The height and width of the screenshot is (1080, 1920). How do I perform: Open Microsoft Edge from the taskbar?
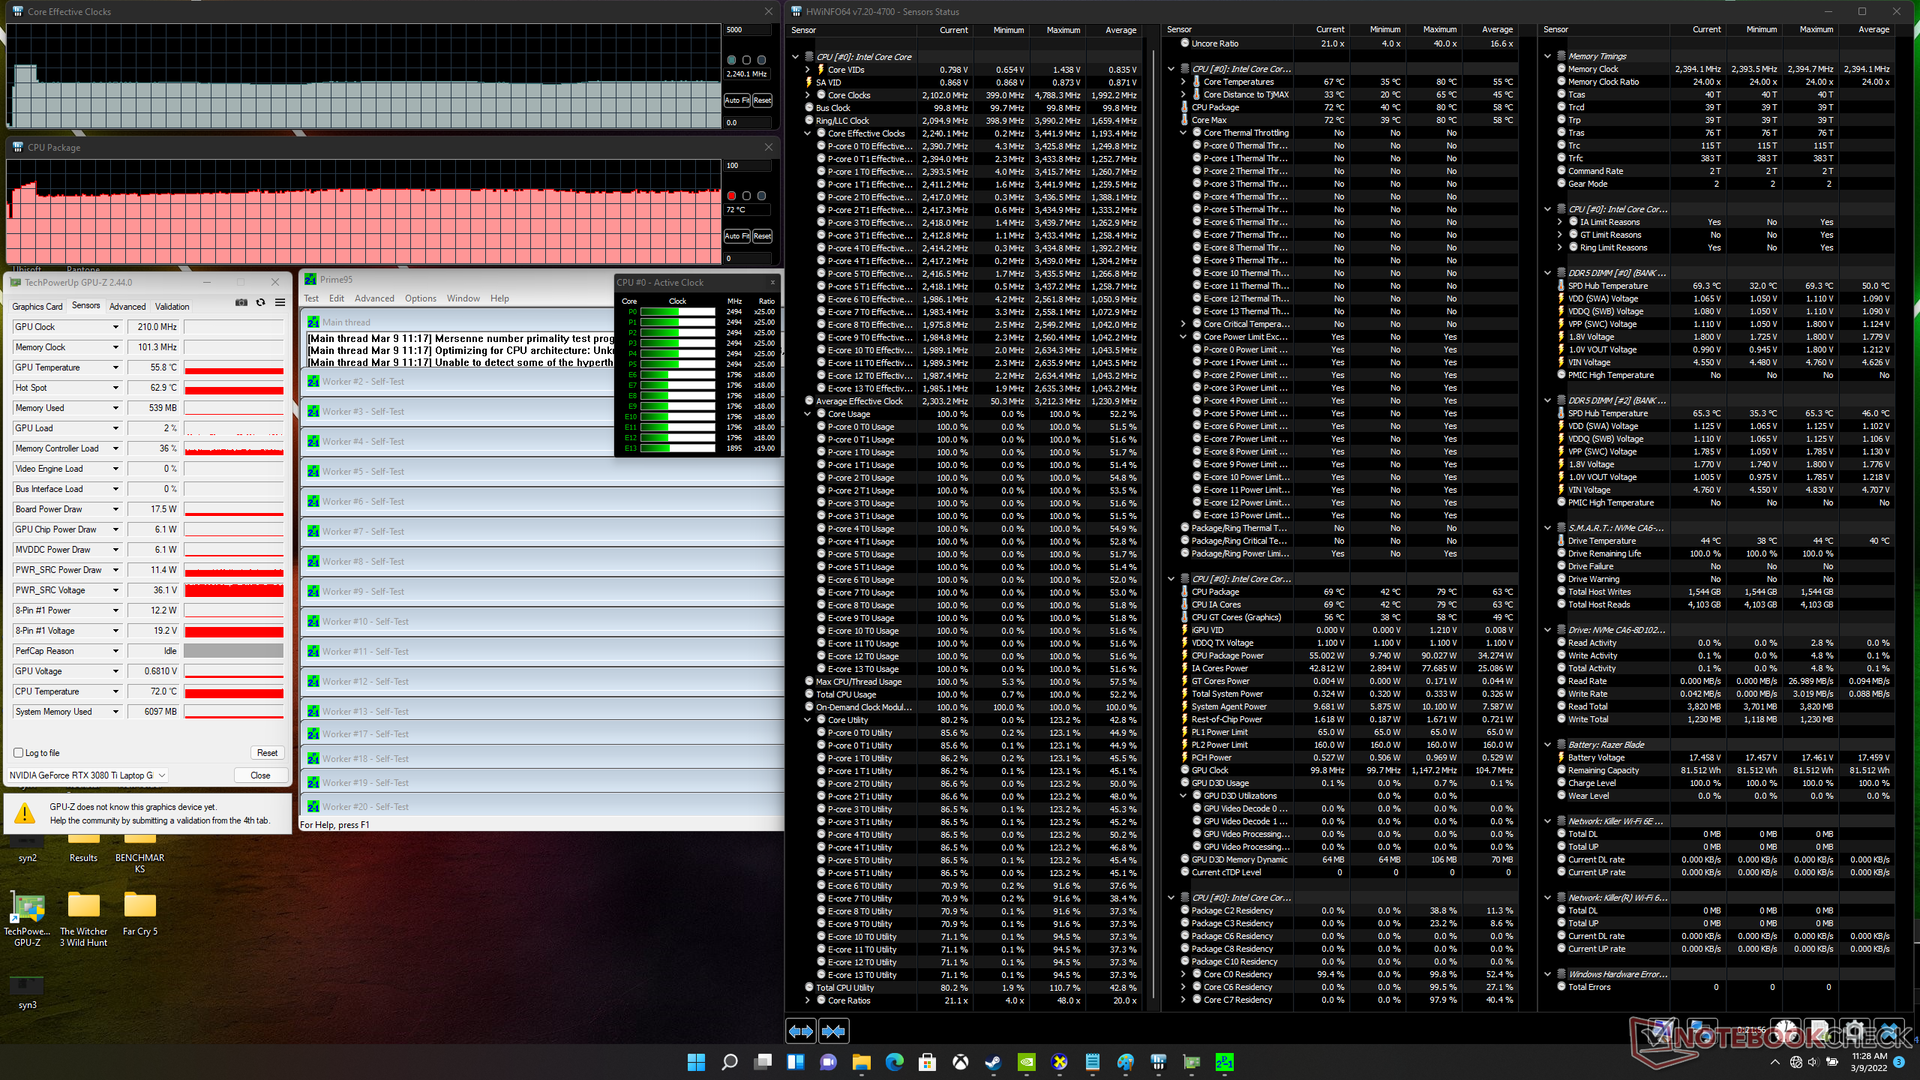point(894,1062)
